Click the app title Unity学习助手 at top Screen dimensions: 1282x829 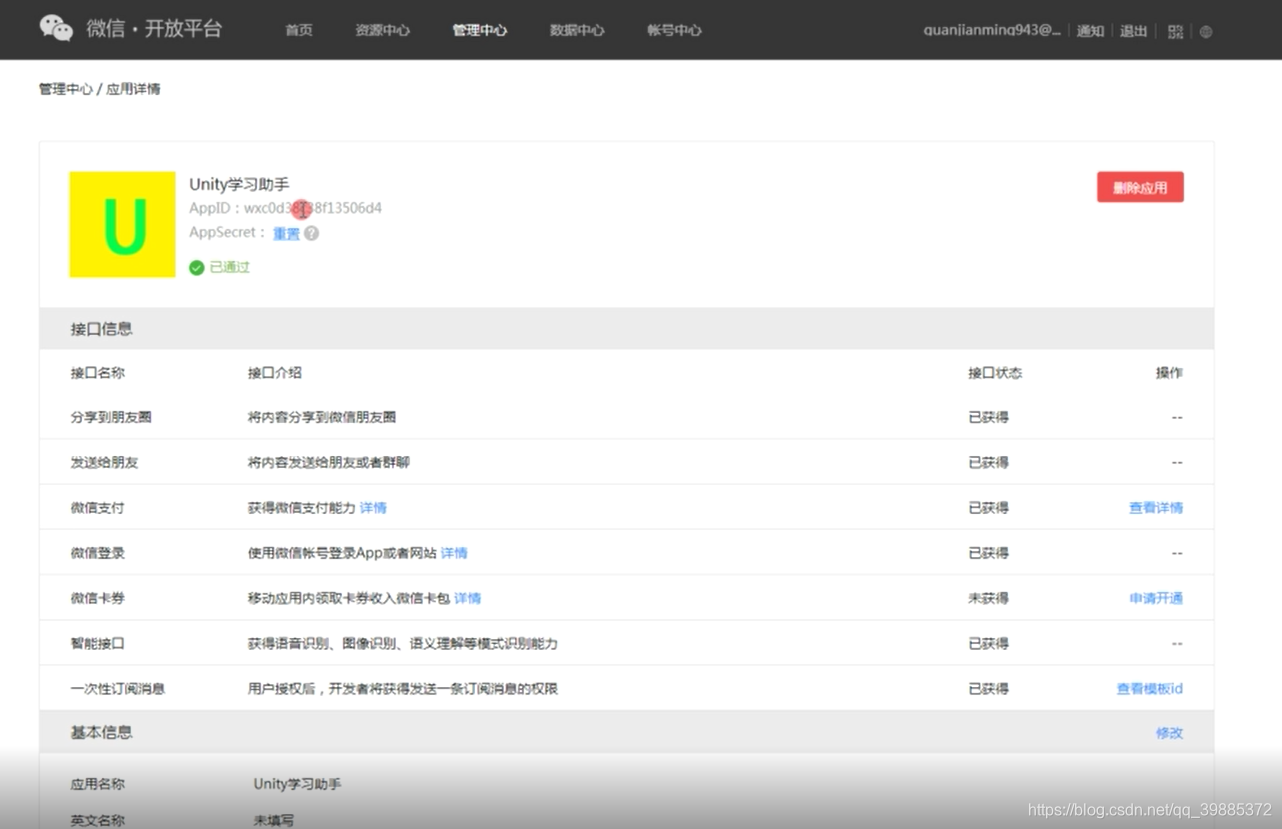point(239,184)
